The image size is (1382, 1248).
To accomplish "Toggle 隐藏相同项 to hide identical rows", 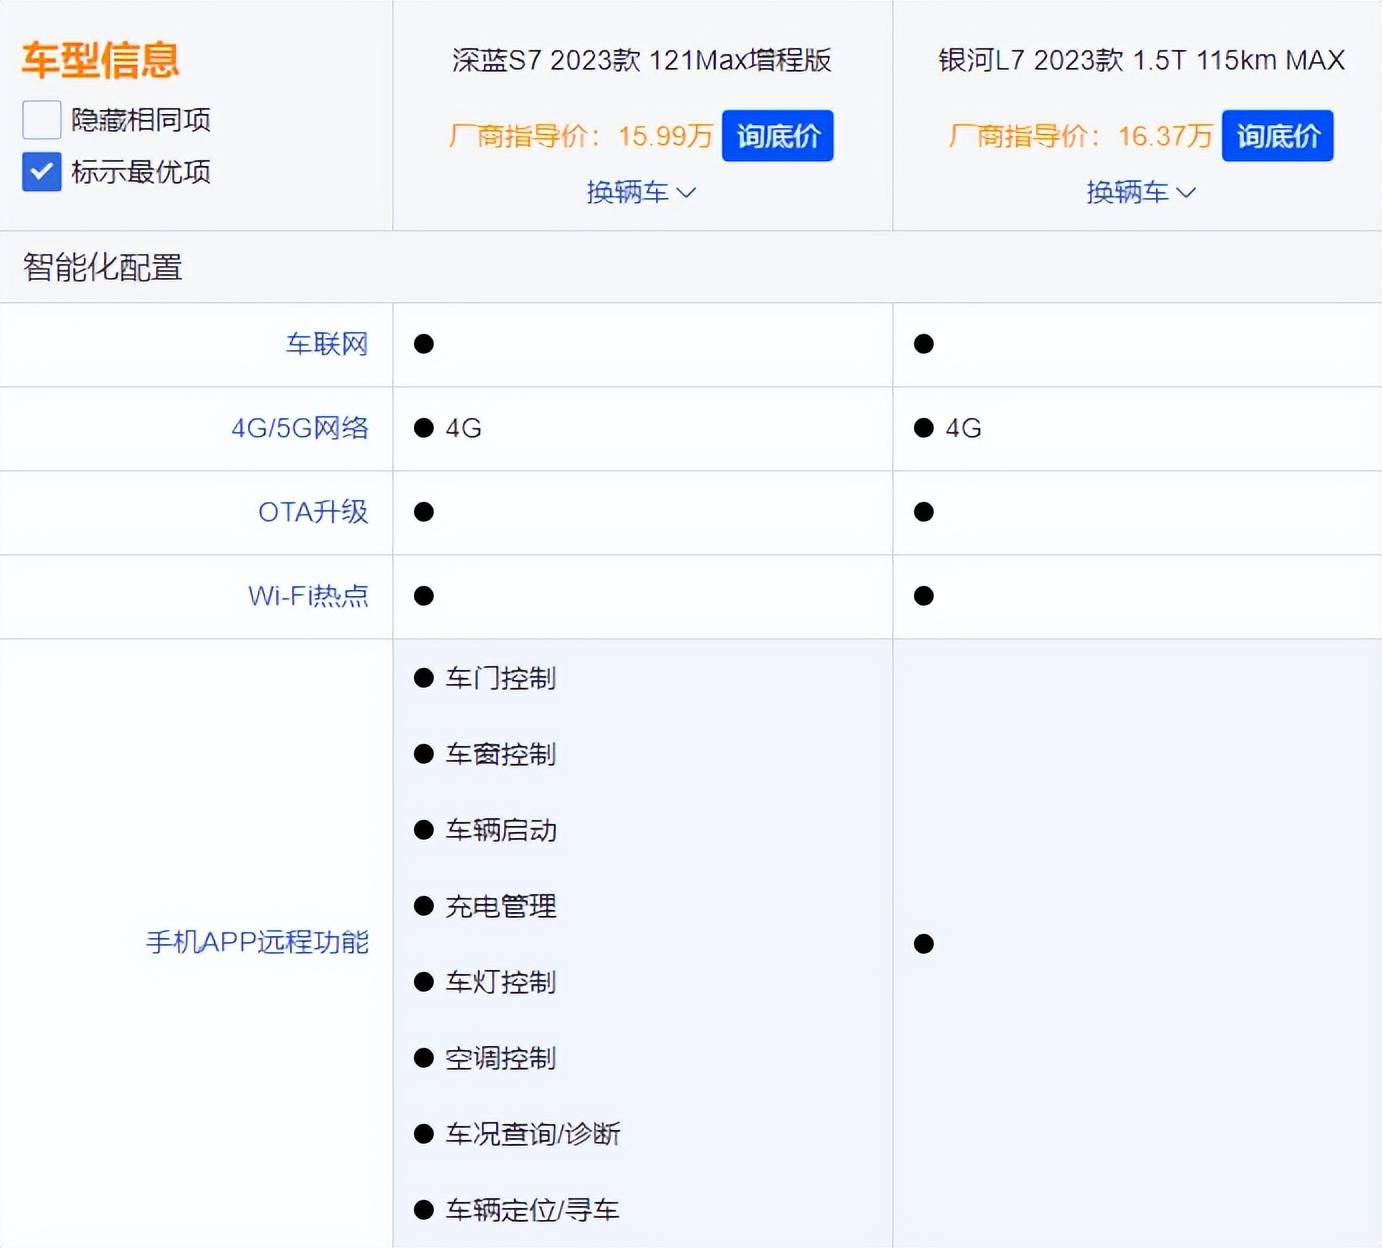I will pos(40,119).
